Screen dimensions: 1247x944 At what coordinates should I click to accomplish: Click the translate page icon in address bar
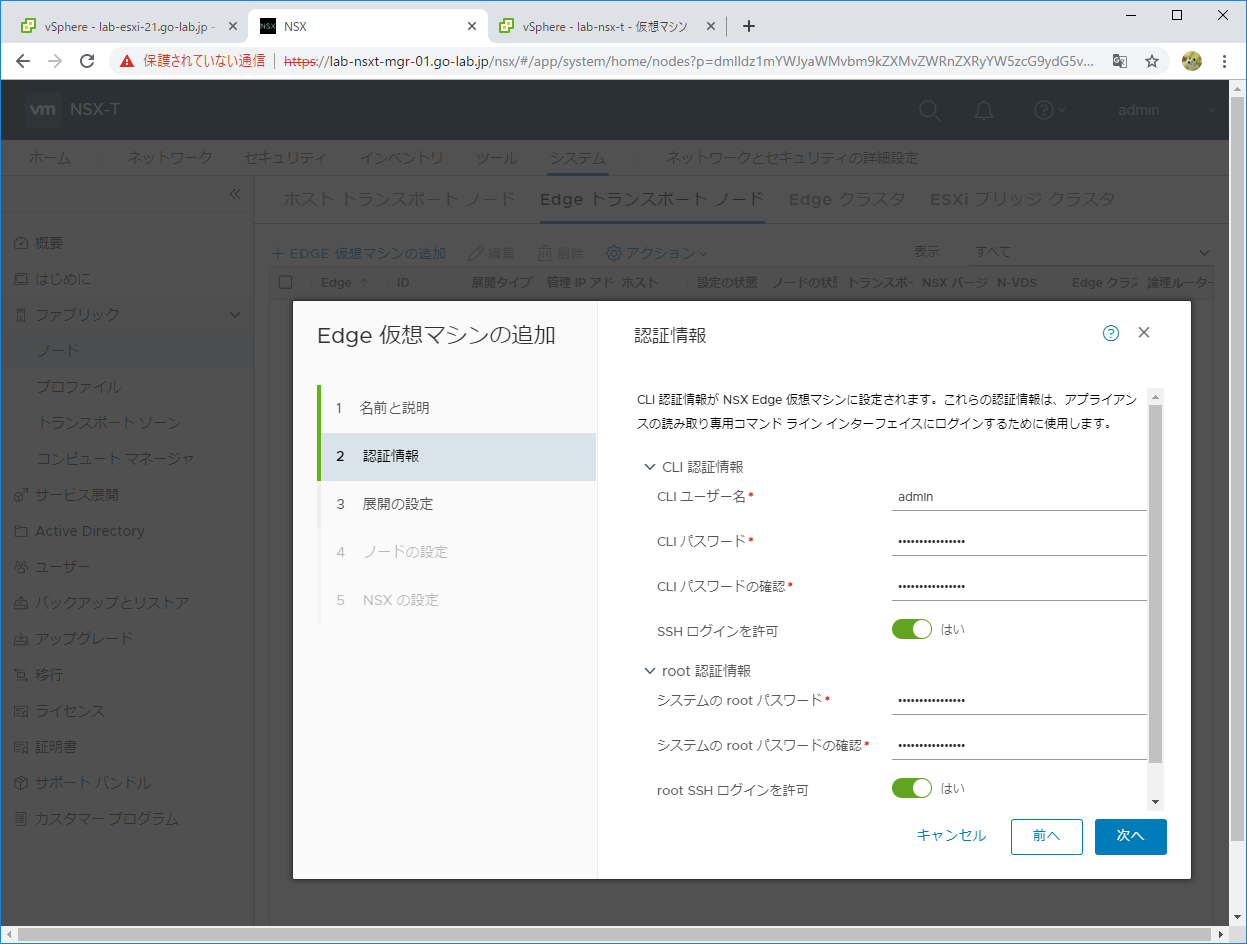(x=1120, y=61)
